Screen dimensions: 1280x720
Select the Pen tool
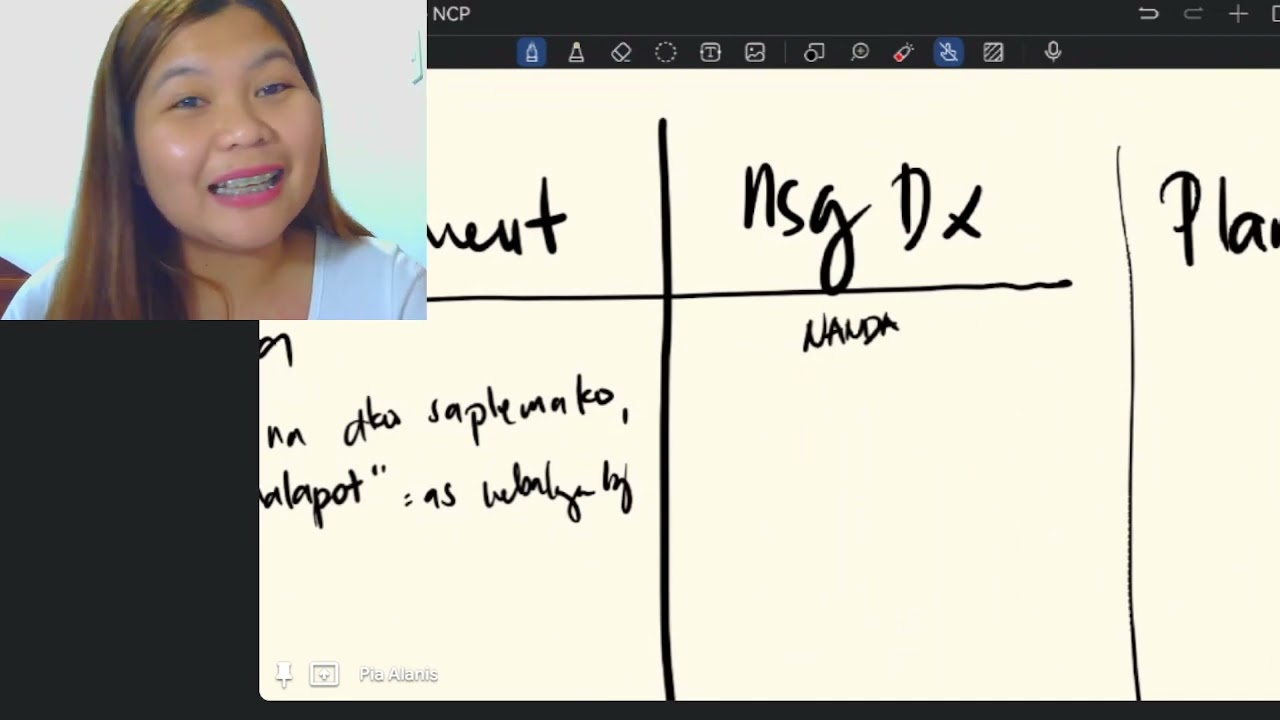(x=531, y=52)
